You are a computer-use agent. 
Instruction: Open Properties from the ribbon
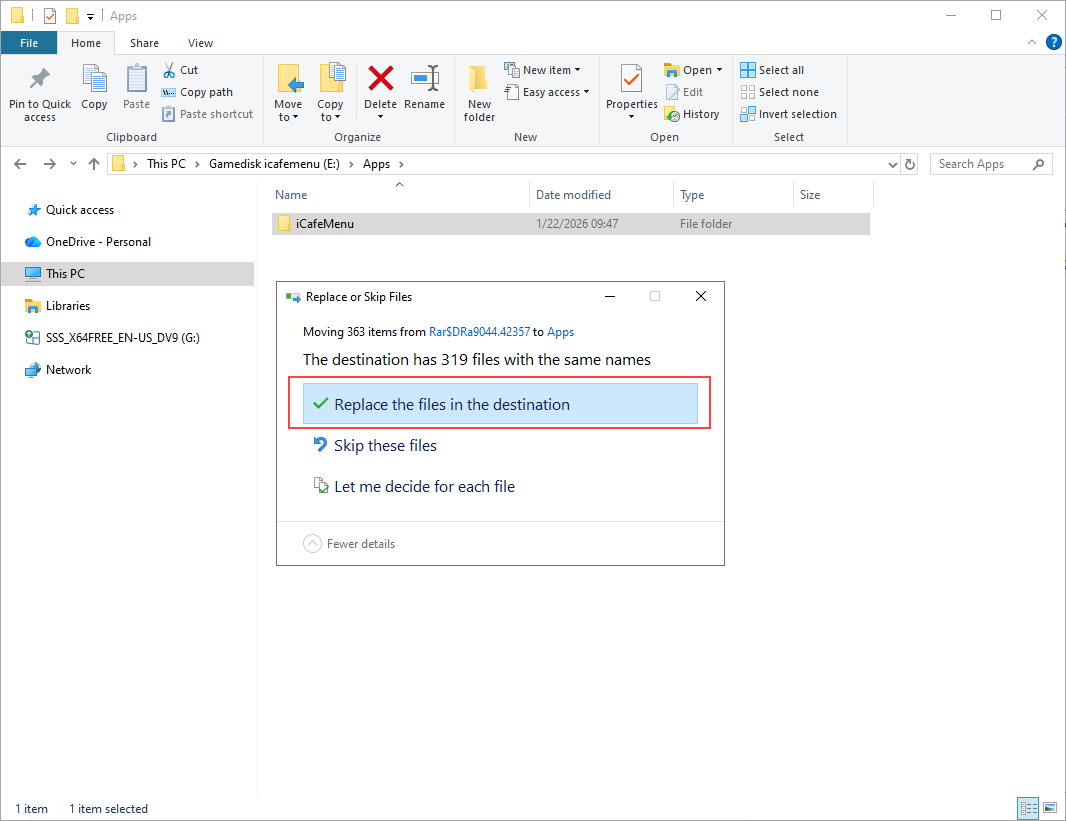point(631,80)
